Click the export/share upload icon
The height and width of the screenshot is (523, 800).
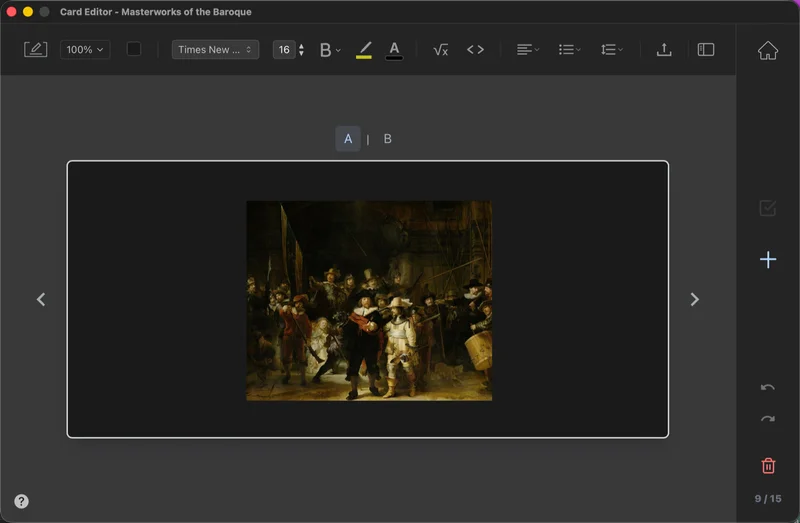(664, 49)
